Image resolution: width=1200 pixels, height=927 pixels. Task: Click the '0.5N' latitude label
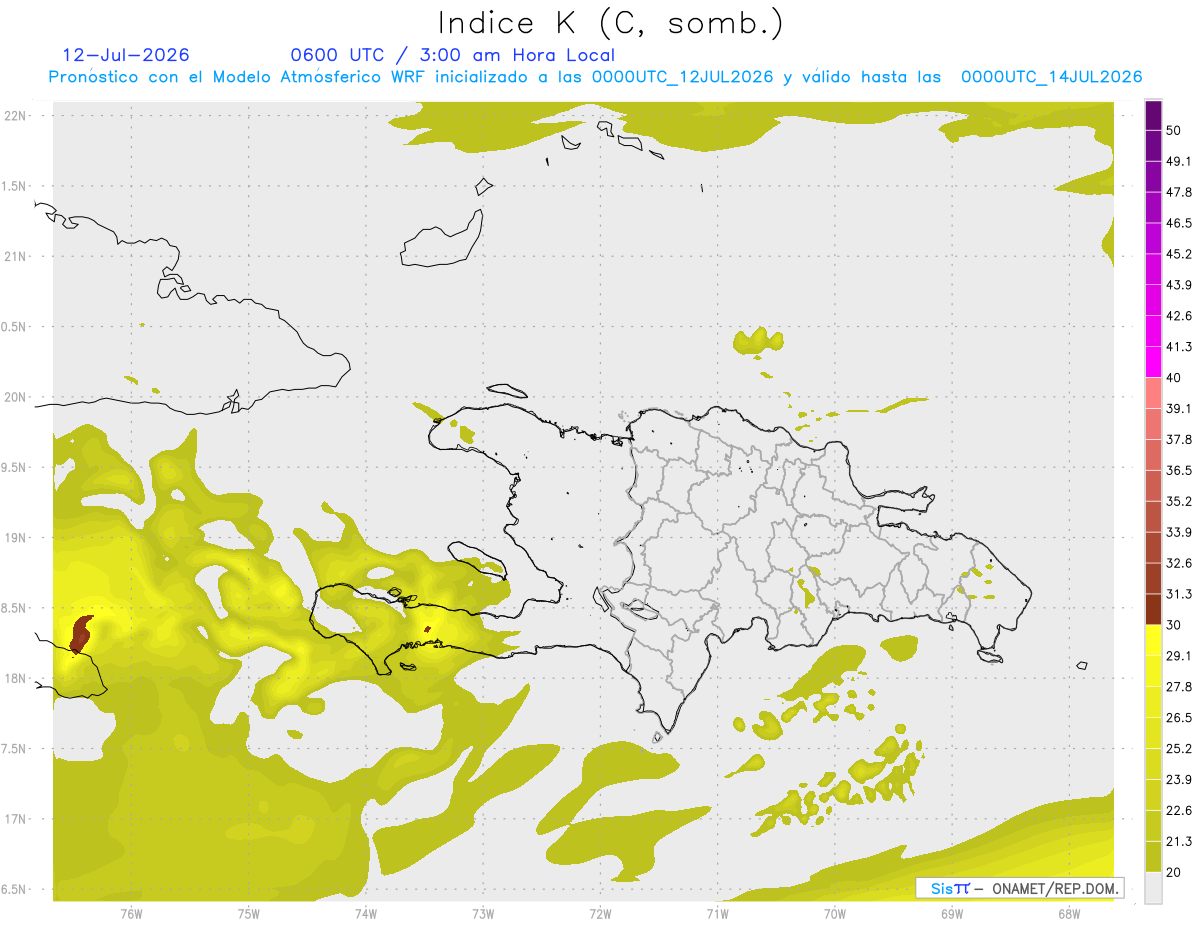click(14, 327)
